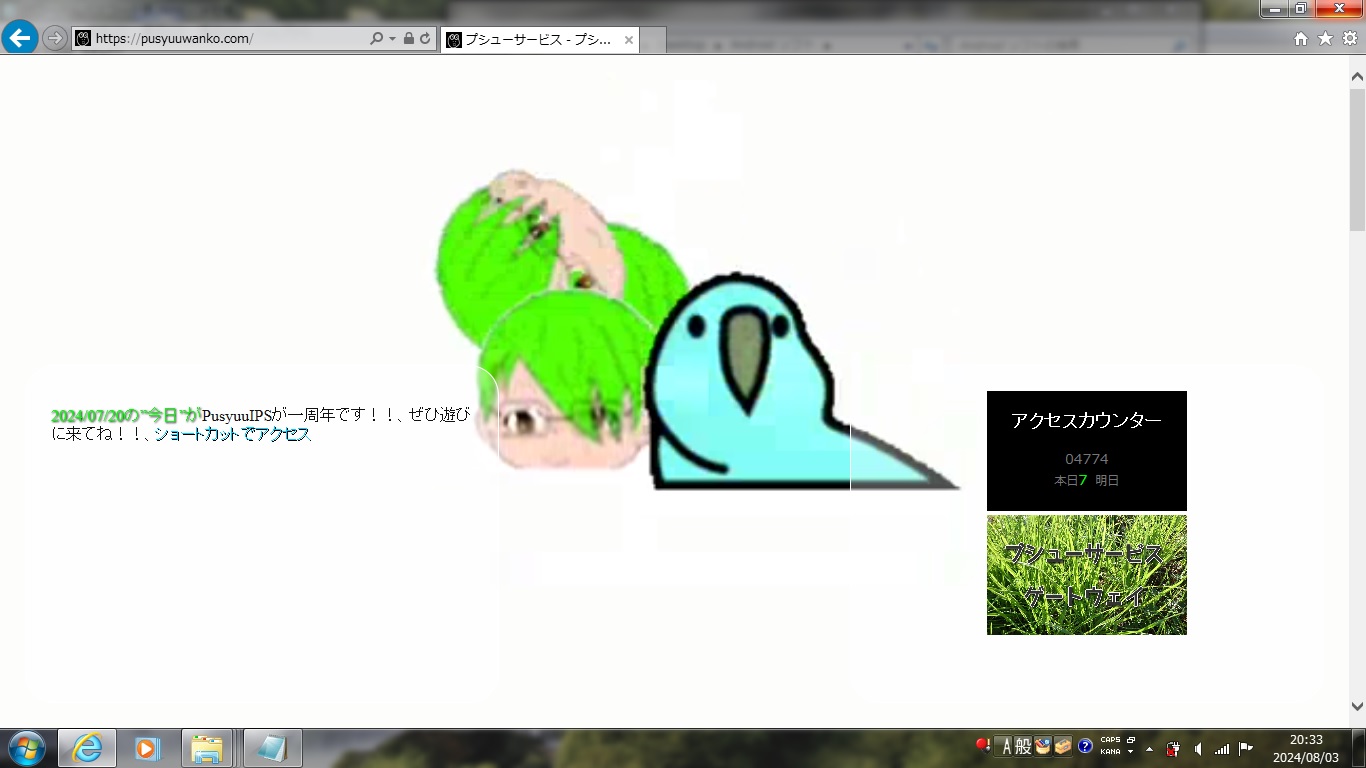Launch Windows Media Player from the taskbar
The image size is (1366, 768).
[148, 748]
